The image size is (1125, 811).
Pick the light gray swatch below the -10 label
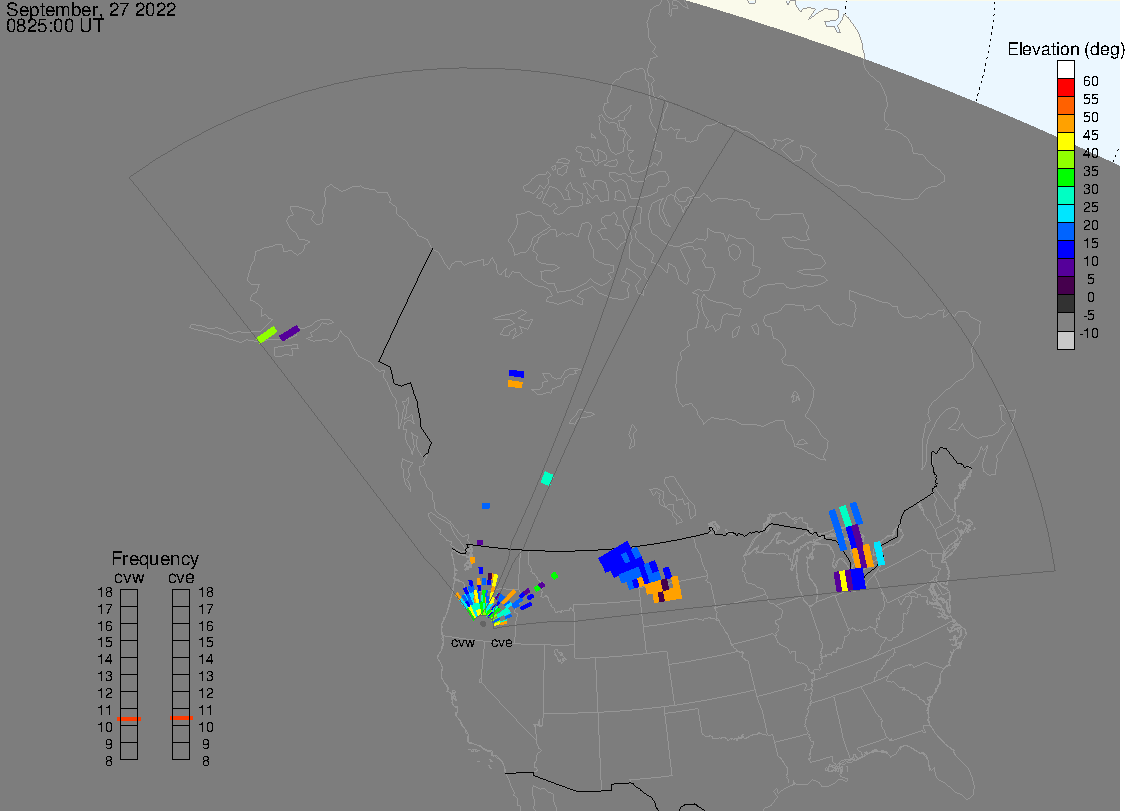[x=1065, y=340]
